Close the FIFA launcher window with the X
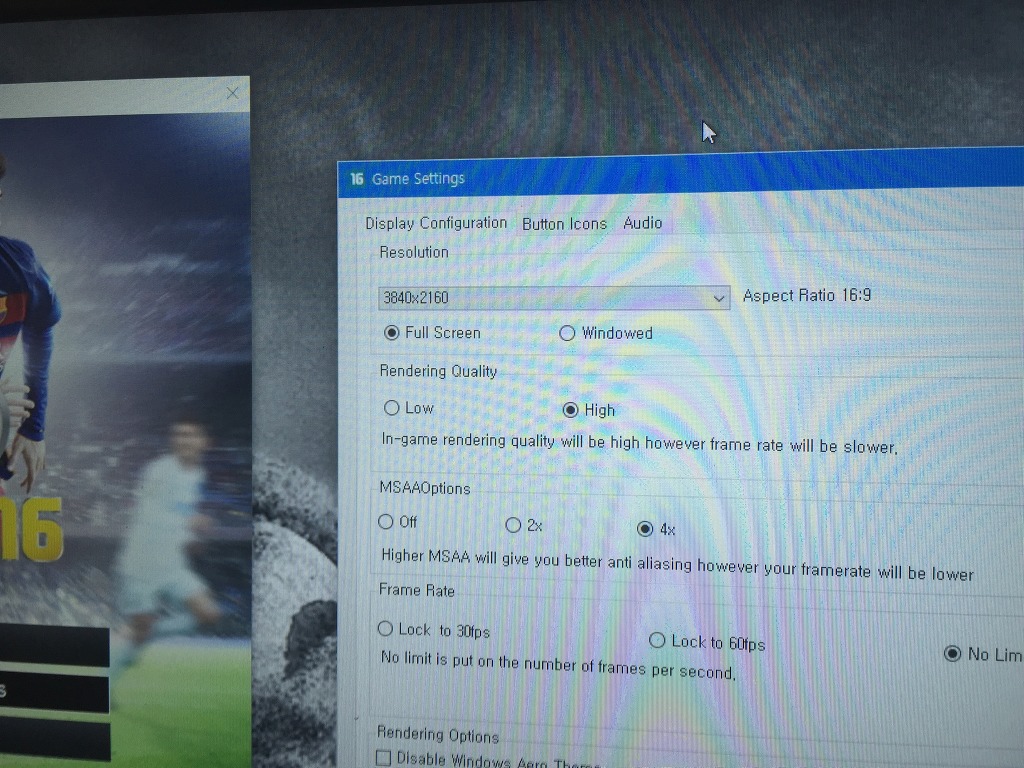 pyautogui.click(x=232, y=93)
